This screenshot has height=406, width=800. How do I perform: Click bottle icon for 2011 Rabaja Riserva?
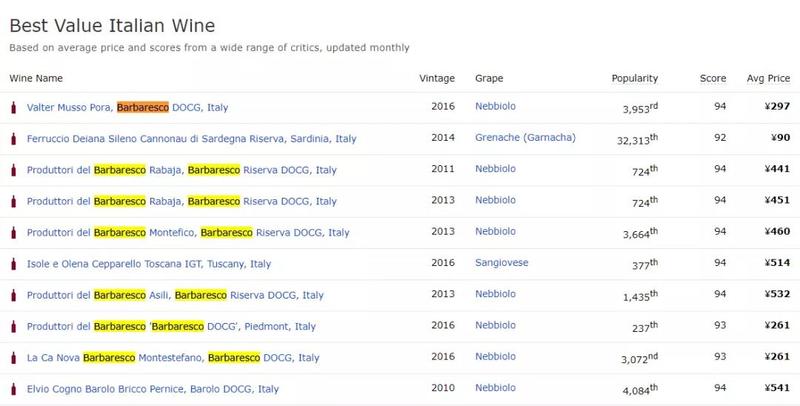pyautogui.click(x=13, y=170)
